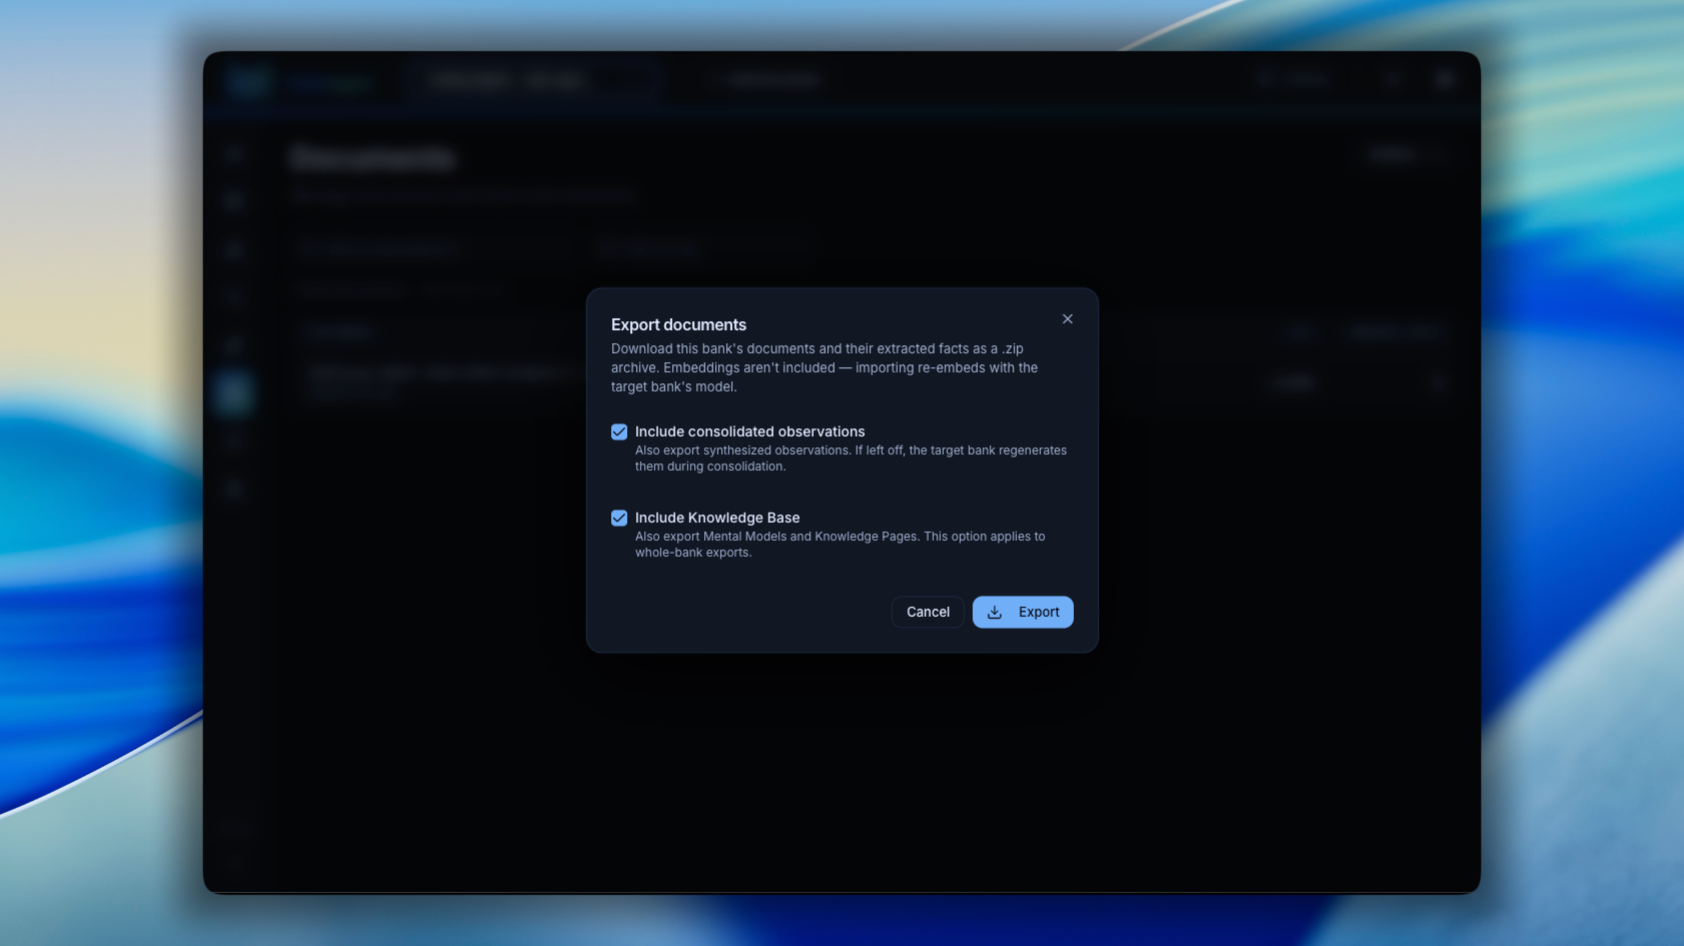The width and height of the screenshot is (1684, 946).
Task: Click the Export button
Action: click(1023, 612)
